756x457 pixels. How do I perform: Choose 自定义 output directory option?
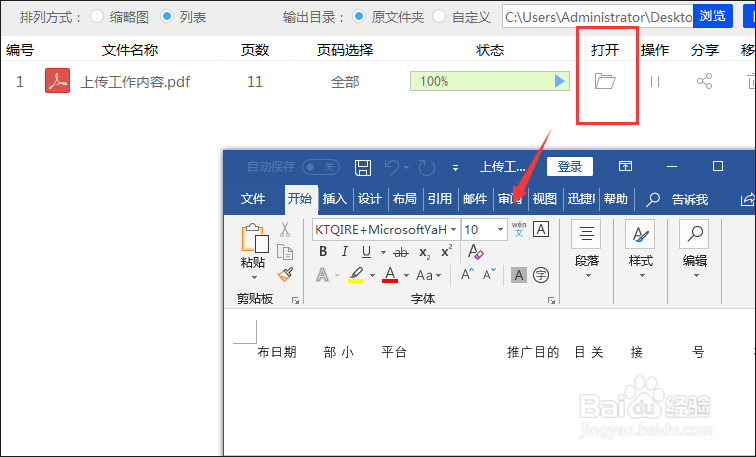439,16
